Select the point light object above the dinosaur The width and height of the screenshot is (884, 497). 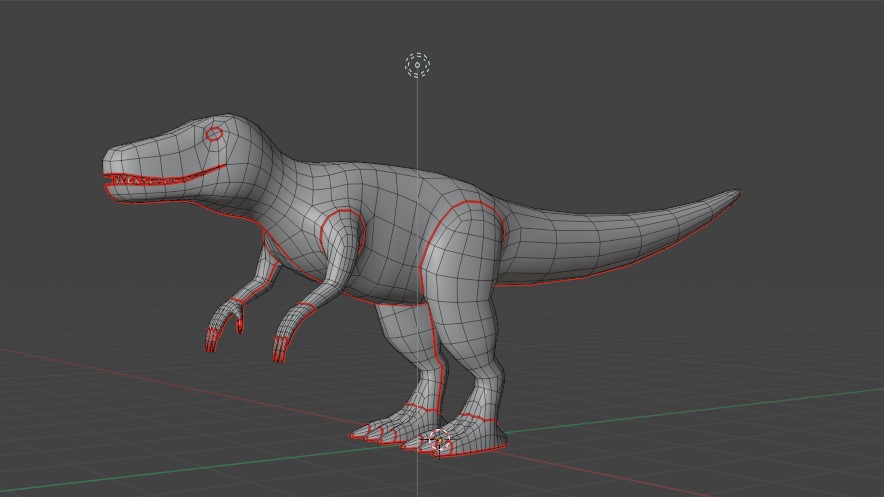click(417, 66)
